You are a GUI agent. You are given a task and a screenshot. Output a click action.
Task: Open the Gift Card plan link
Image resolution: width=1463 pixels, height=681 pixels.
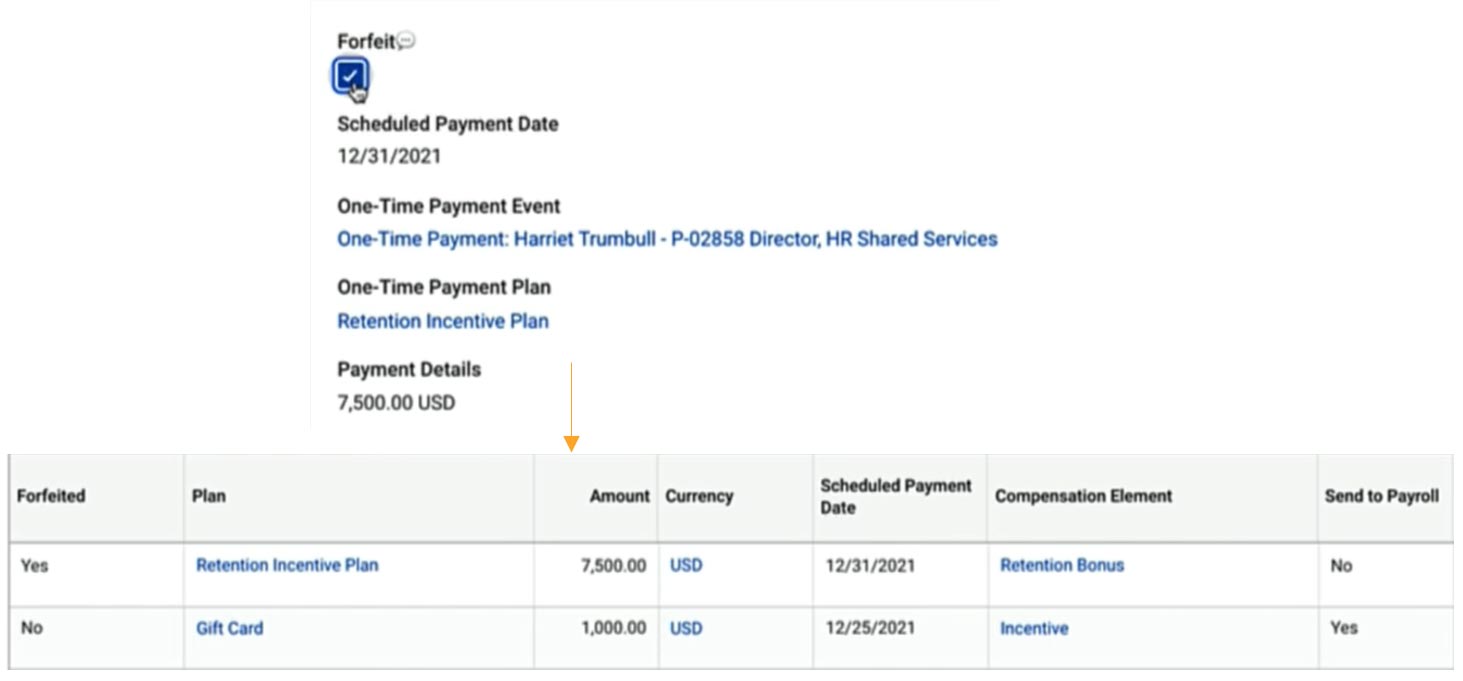point(229,628)
